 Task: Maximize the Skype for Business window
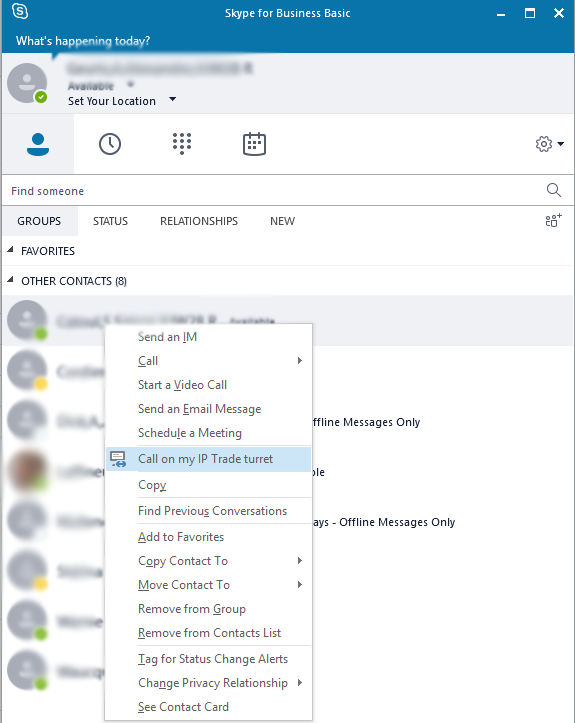click(x=530, y=13)
